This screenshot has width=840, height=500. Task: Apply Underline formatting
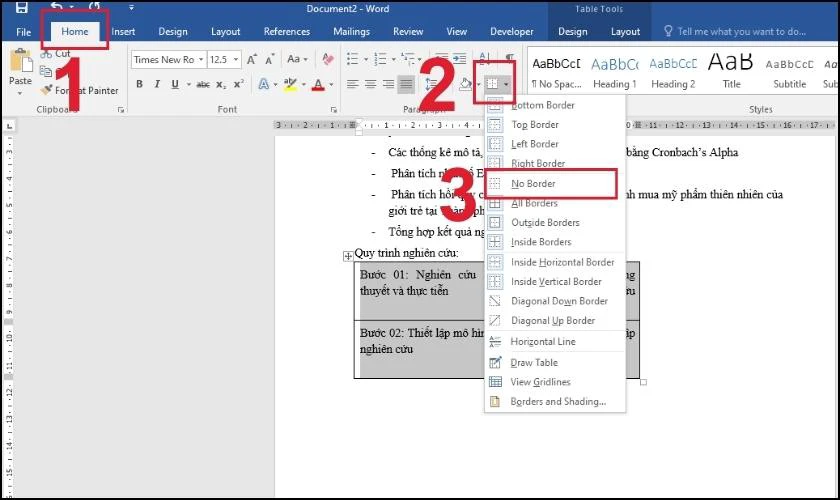point(175,84)
